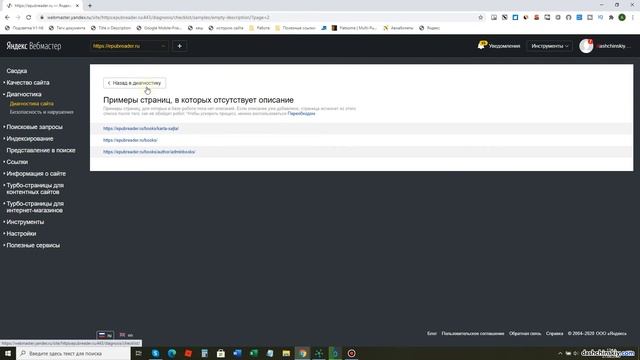Collapse the Диагностика section

[24, 94]
